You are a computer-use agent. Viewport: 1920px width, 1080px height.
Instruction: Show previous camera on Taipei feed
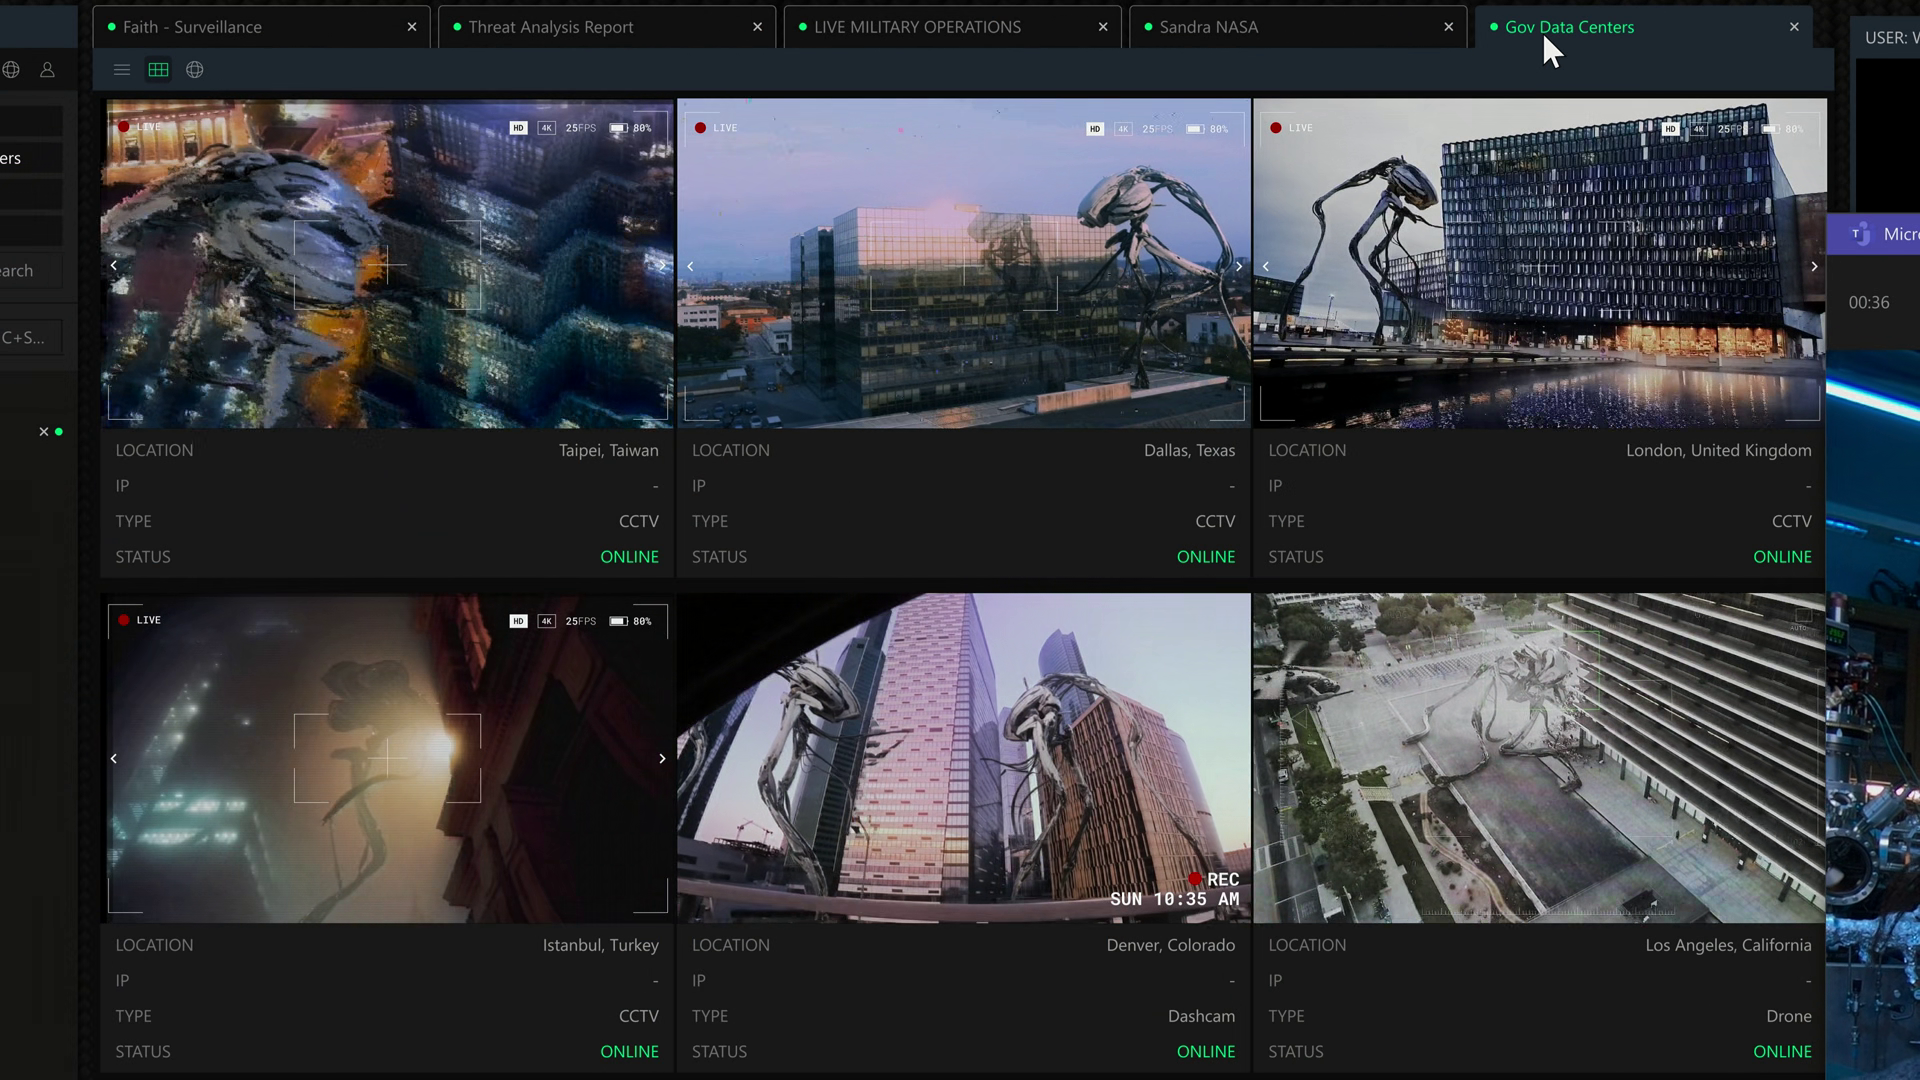pyautogui.click(x=114, y=266)
